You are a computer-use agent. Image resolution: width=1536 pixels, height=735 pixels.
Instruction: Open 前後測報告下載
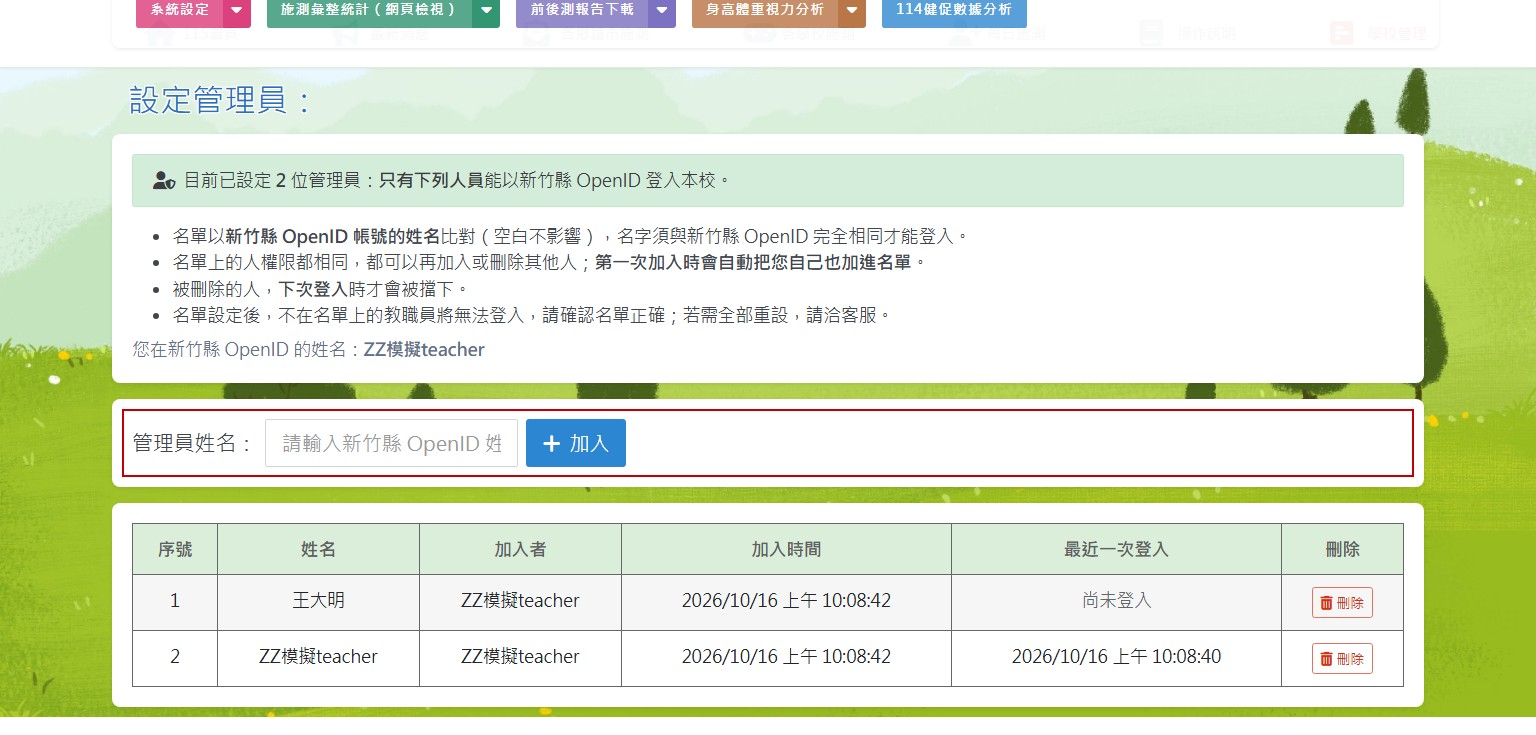582,11
